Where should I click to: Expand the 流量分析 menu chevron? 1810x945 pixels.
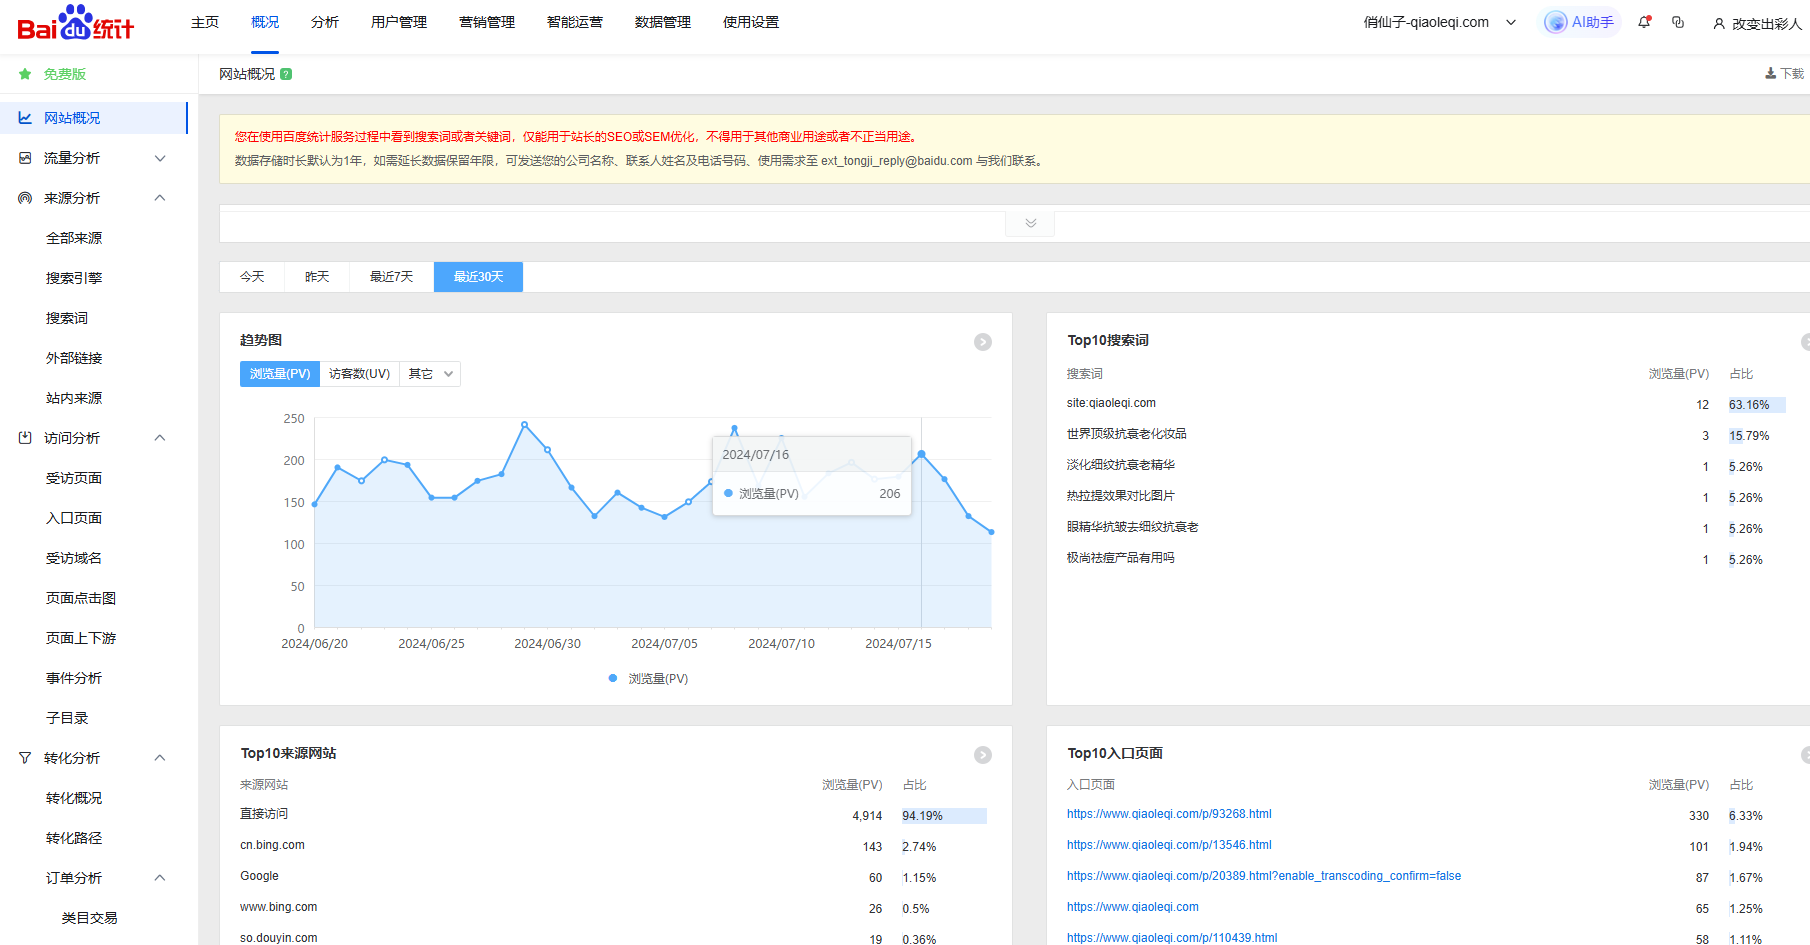[x=160, y=158]
